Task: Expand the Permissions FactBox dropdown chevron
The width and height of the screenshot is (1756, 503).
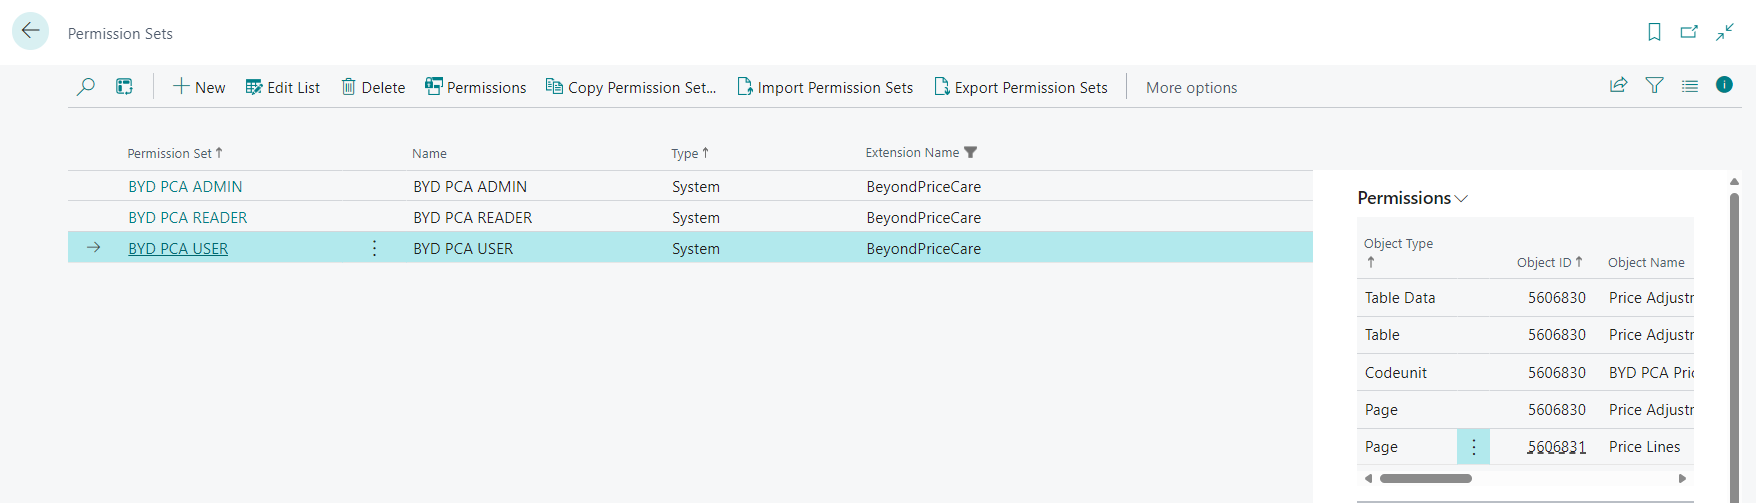Action: [x=1462, y=198]
